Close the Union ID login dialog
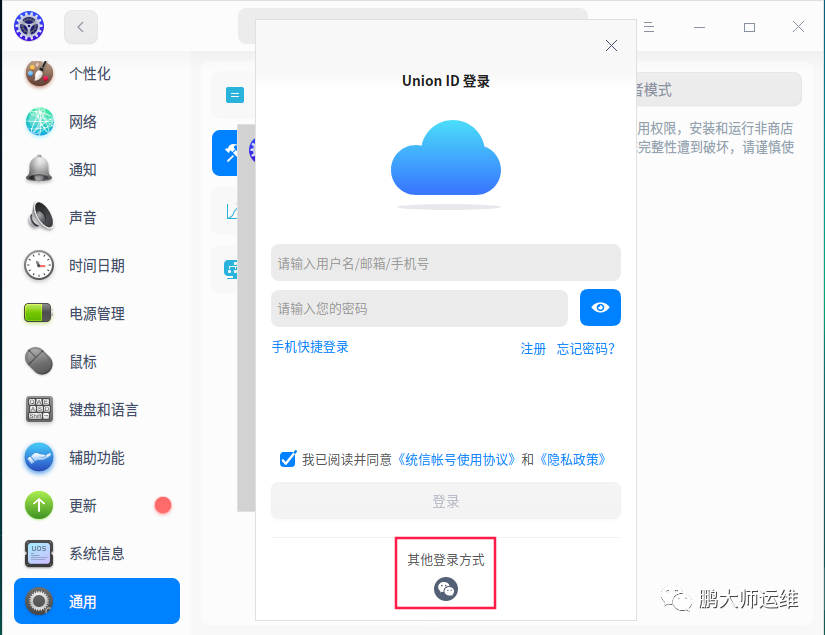This screenshot has width=825, height=635. pos(611,46)
